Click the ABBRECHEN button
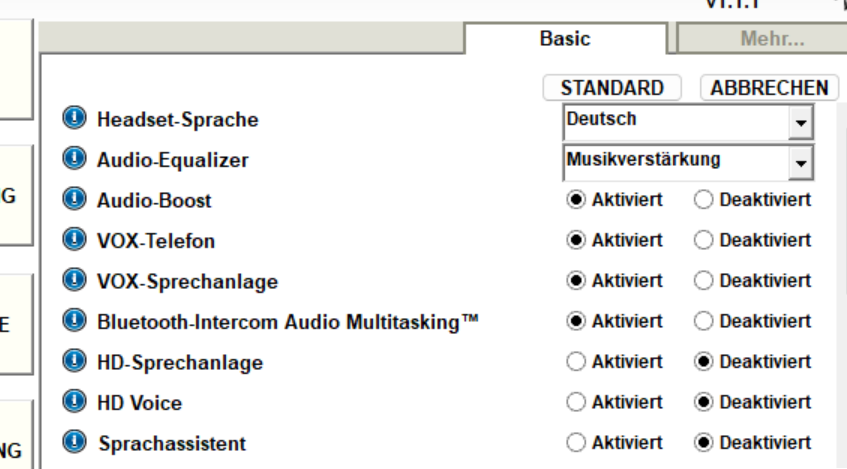Viewport: 847px width, 469px height. coord(766,88)
